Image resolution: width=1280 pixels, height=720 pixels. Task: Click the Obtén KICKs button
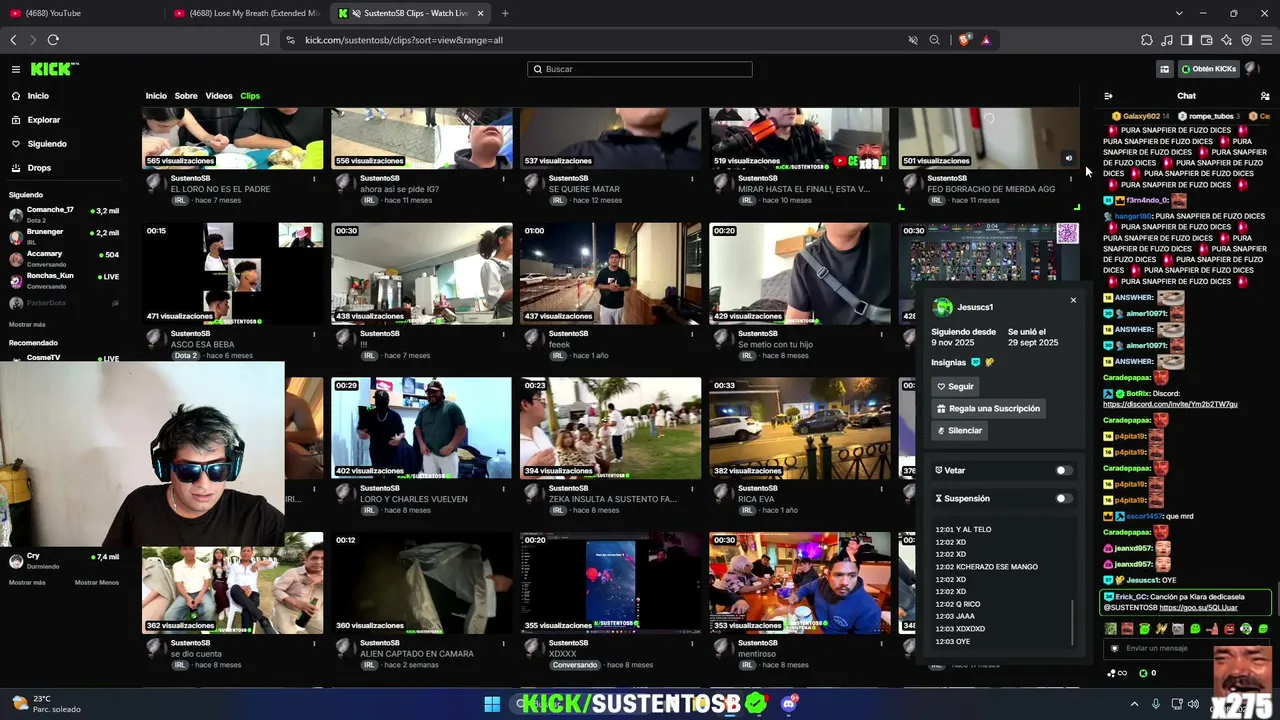(1208, 69)
